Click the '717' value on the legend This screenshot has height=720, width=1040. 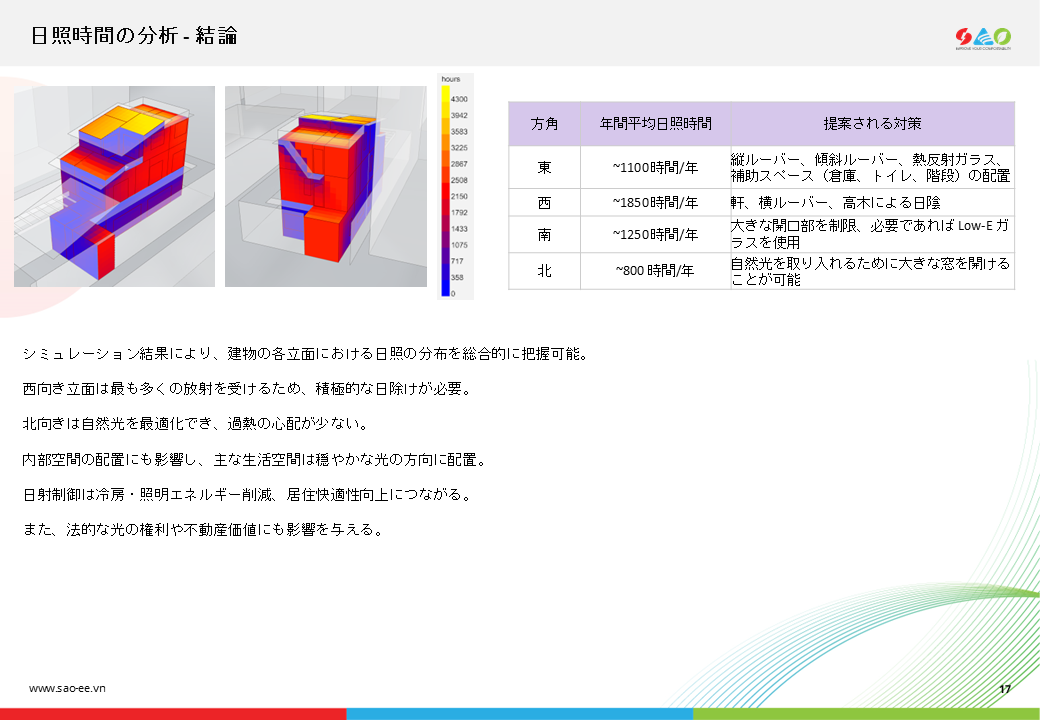(457, 261)
